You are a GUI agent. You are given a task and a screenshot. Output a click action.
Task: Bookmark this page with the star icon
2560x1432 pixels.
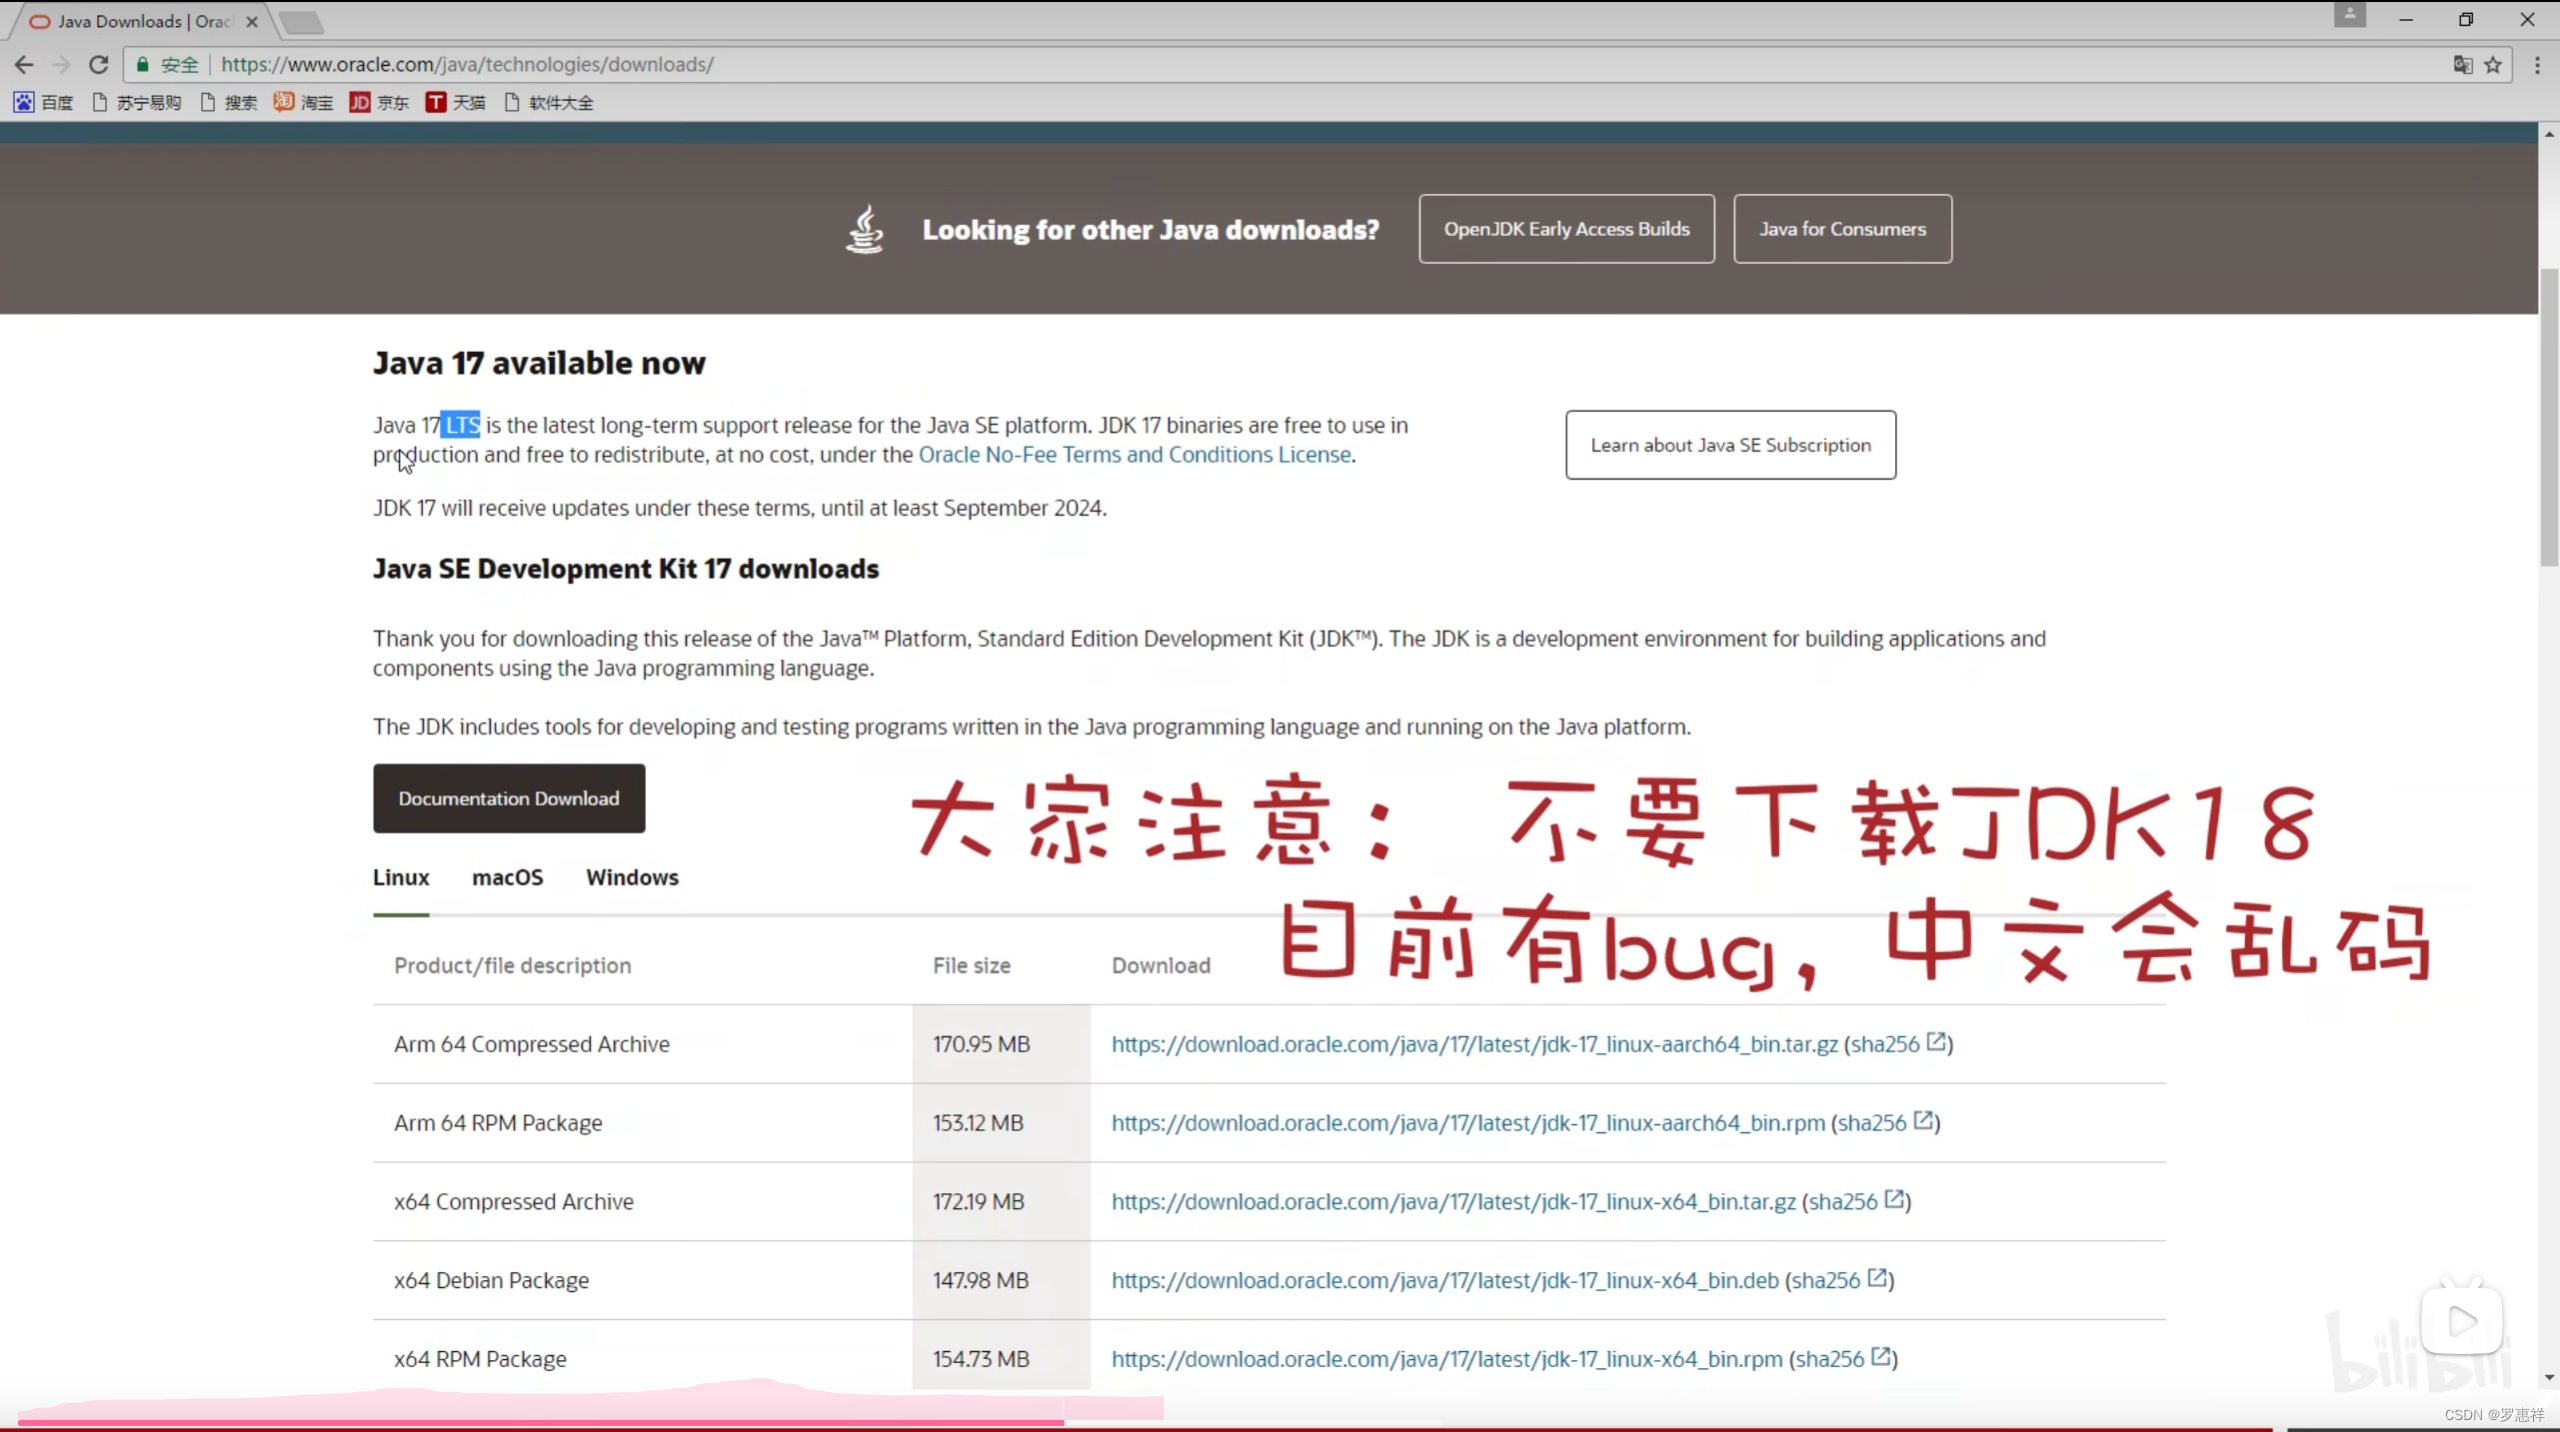click(2492, 64)
